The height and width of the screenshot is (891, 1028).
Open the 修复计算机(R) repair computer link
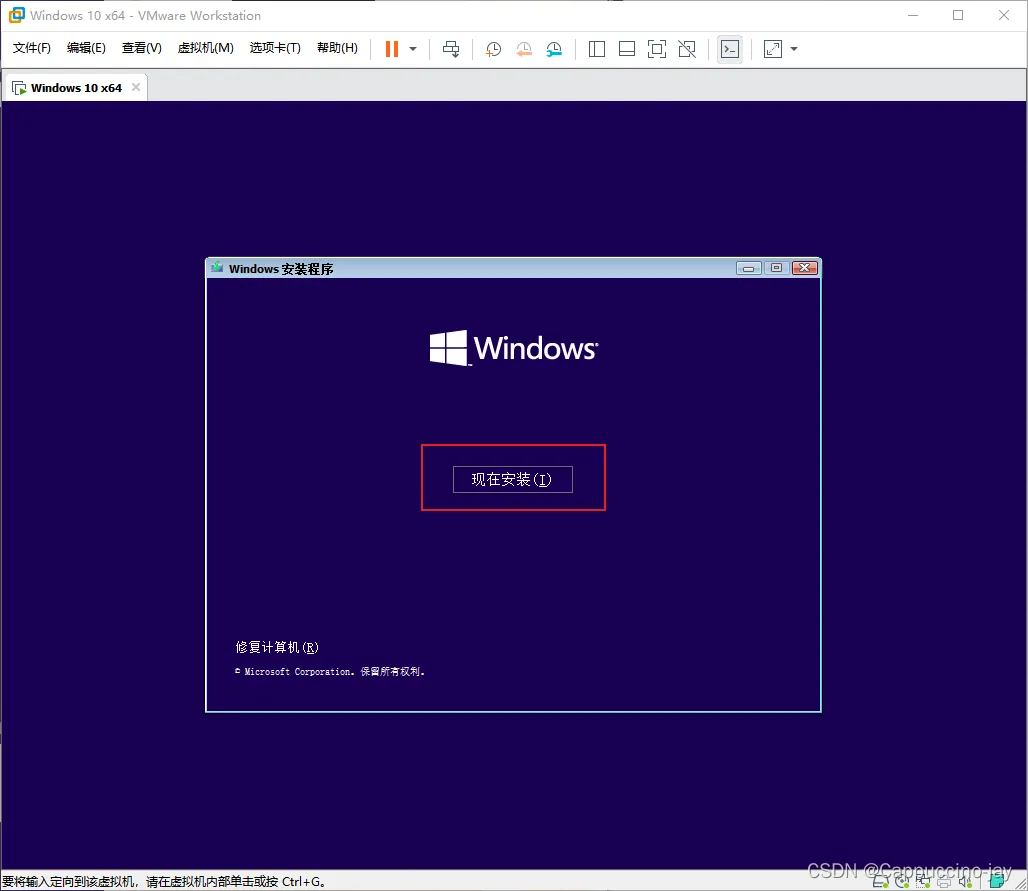pyautogui.click(x=277, y=647)
